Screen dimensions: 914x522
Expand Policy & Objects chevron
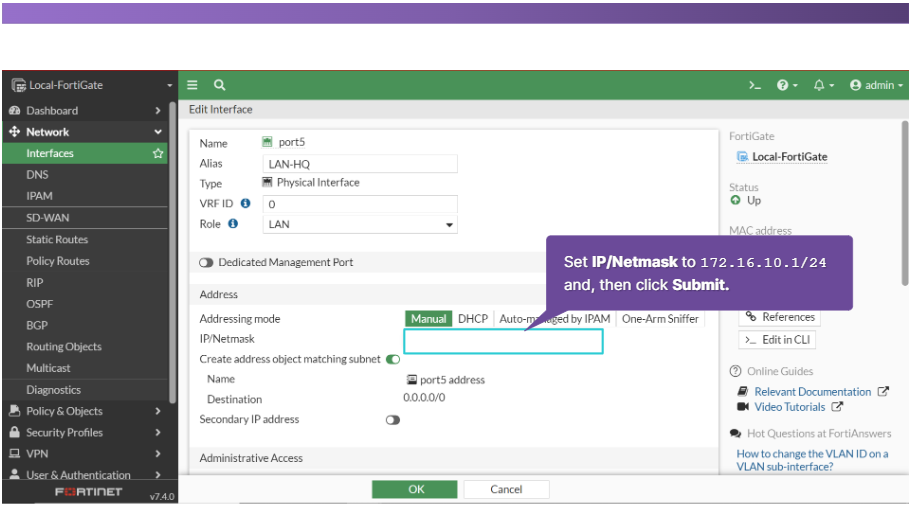coord(158,411)
